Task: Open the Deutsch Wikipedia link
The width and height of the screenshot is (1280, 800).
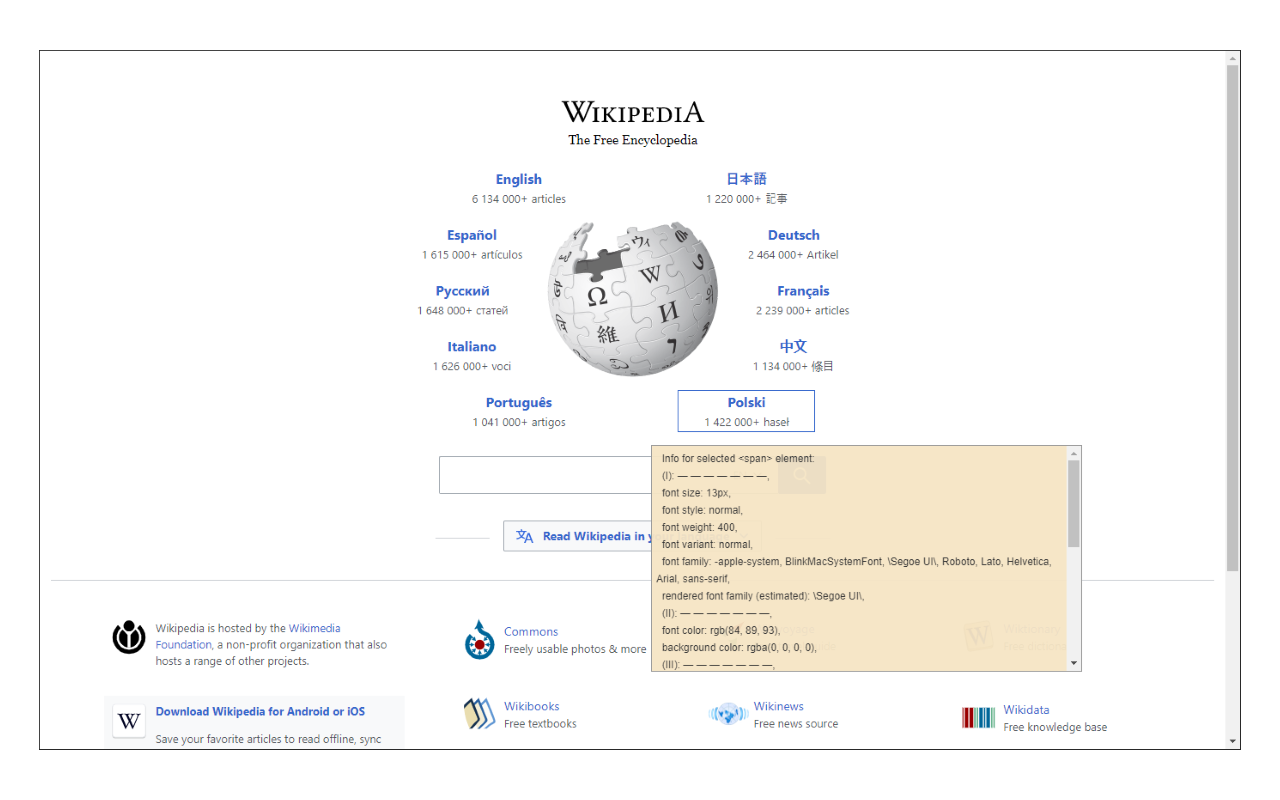Action: tap(793, 235)
